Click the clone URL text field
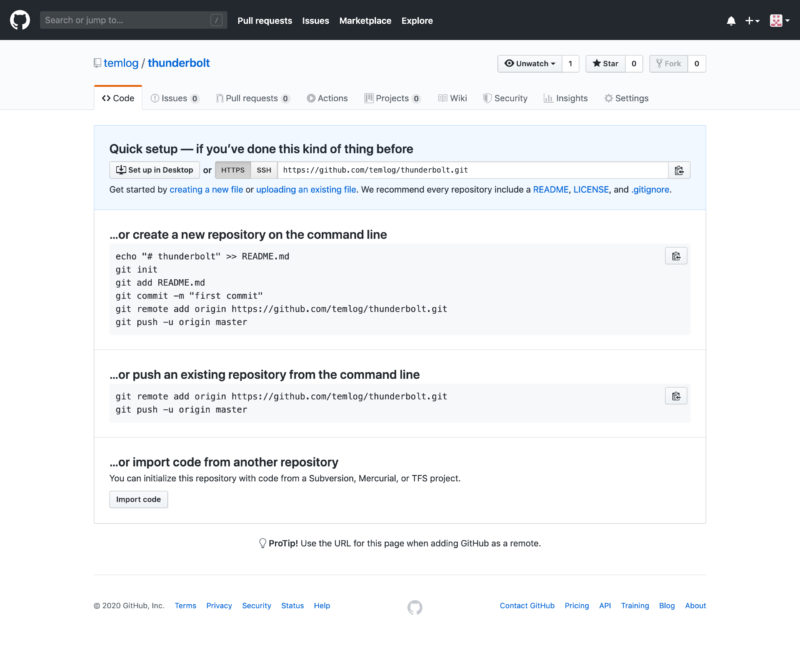 (x=472, y=170)
